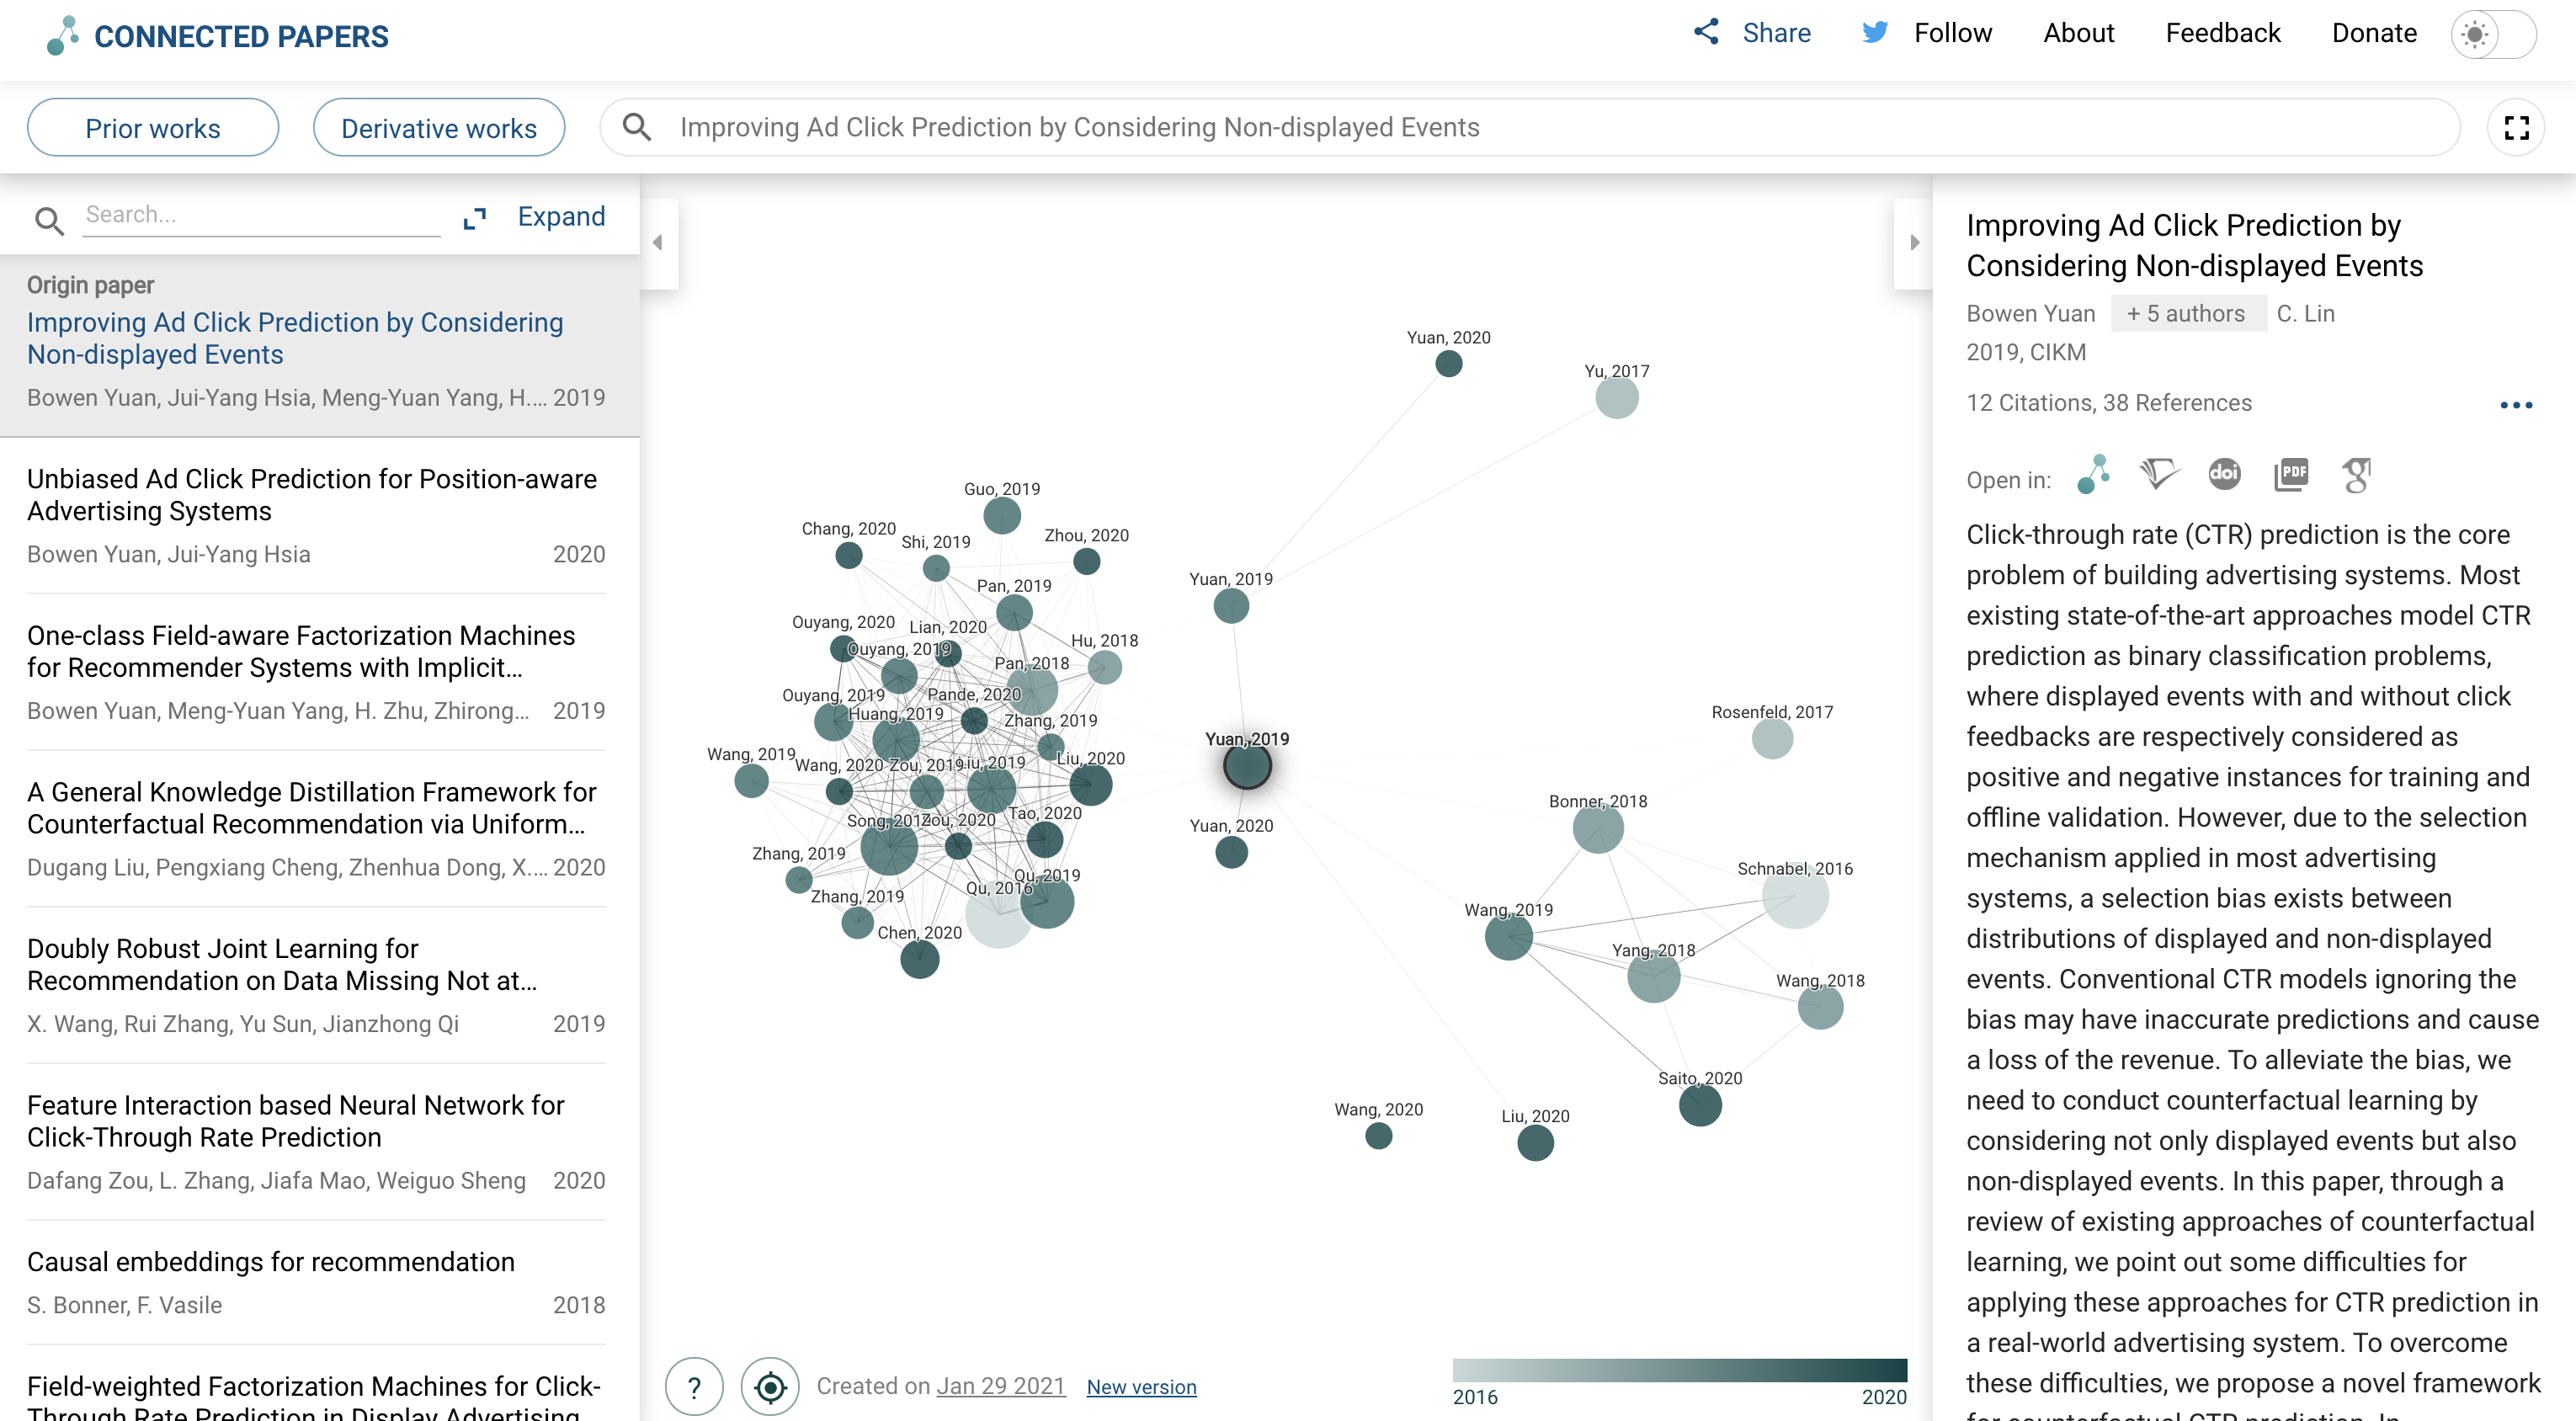Click the Donate button in navbar

point(2373,33)
